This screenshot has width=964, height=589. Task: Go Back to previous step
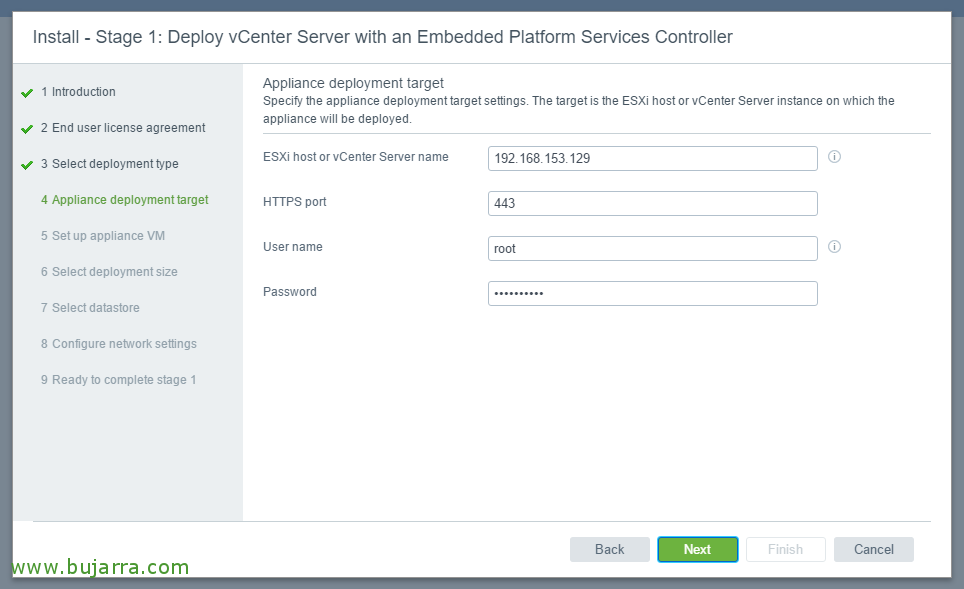[x=609, y=549]
